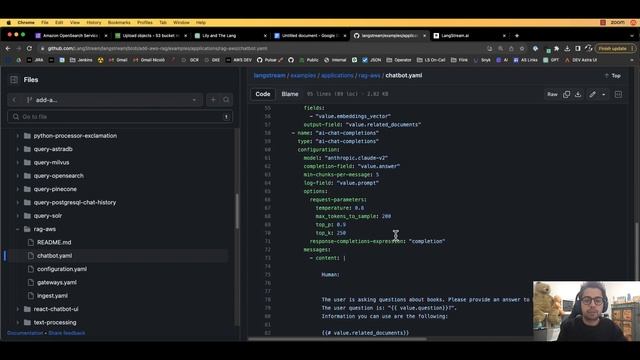Click the README.md file icon

pos(31,242)
